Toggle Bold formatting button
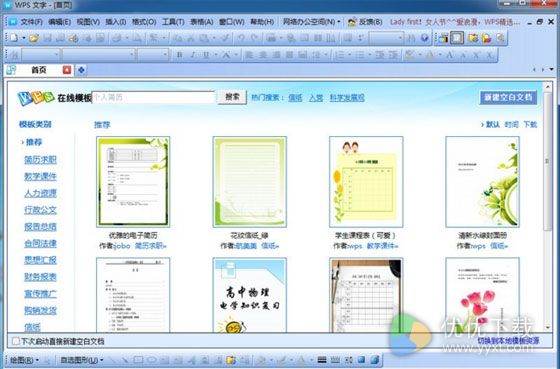The image size is (560, 369). click(180, 55)
